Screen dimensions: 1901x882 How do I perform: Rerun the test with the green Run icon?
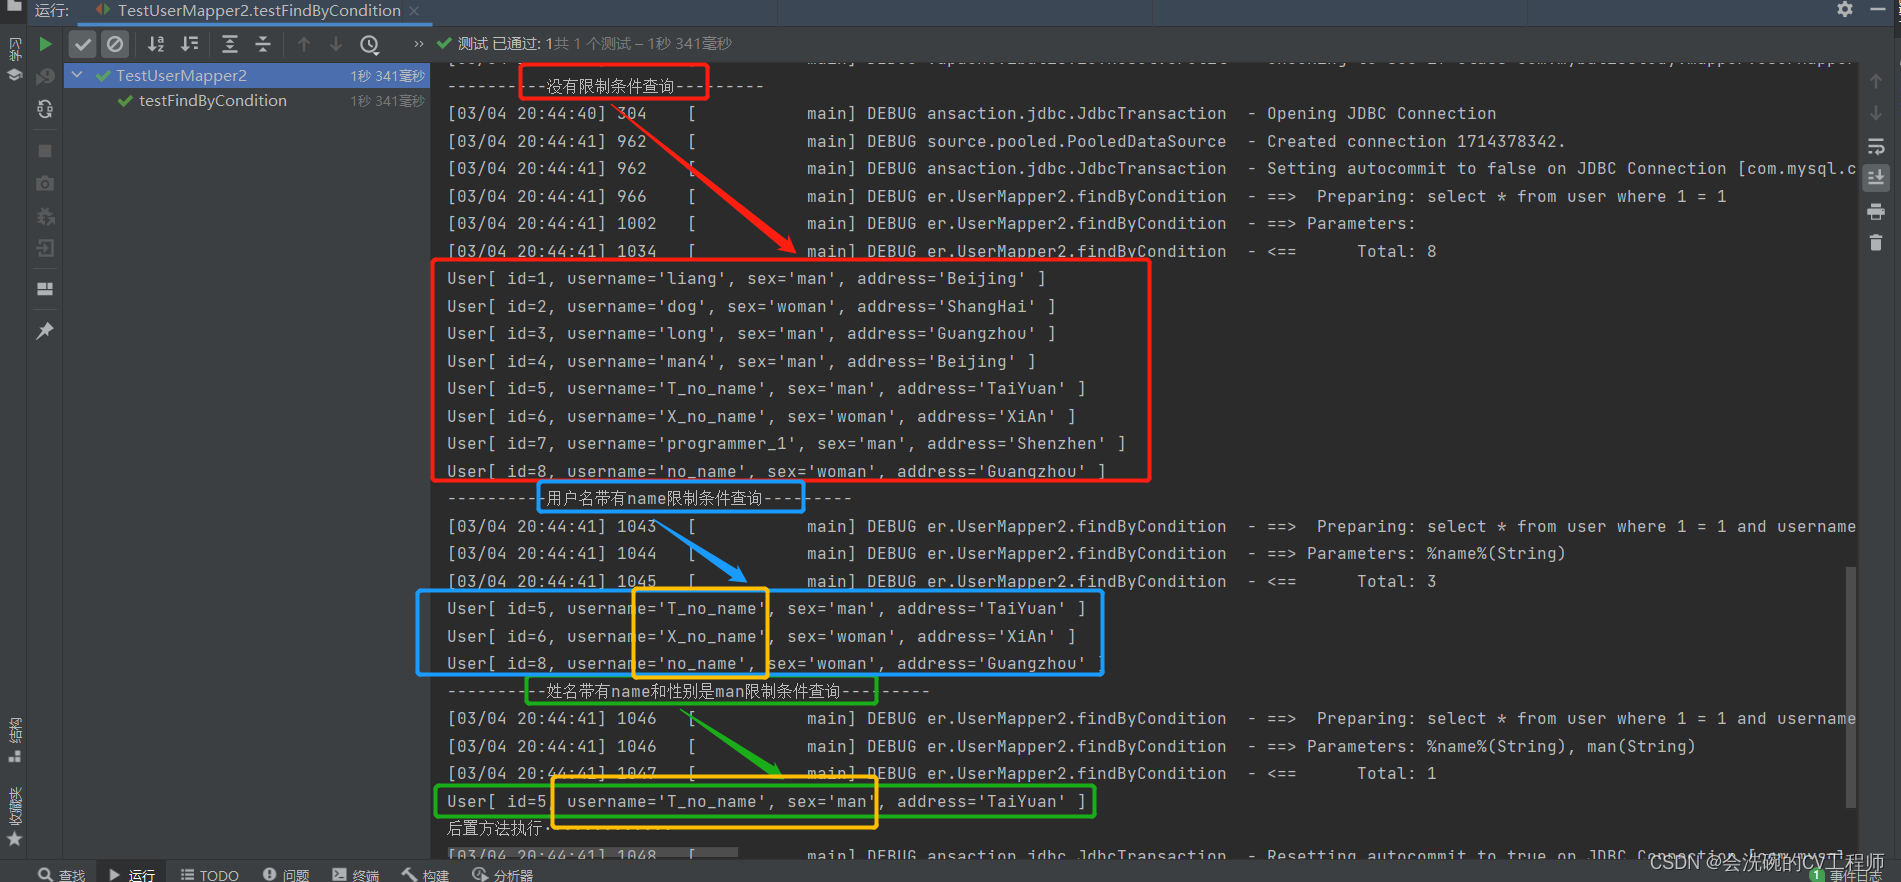point(45,44)
